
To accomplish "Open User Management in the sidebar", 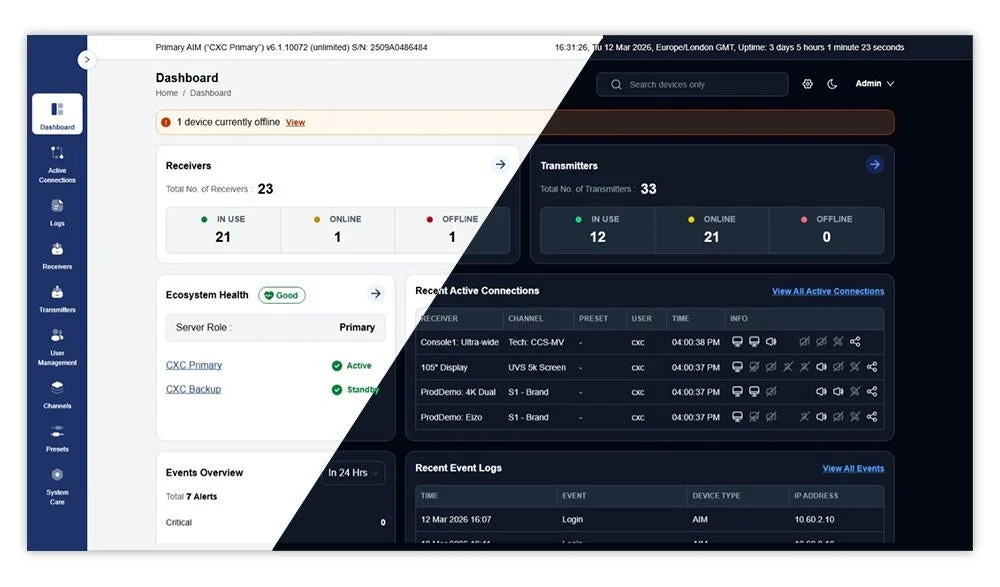I will 57,347.
